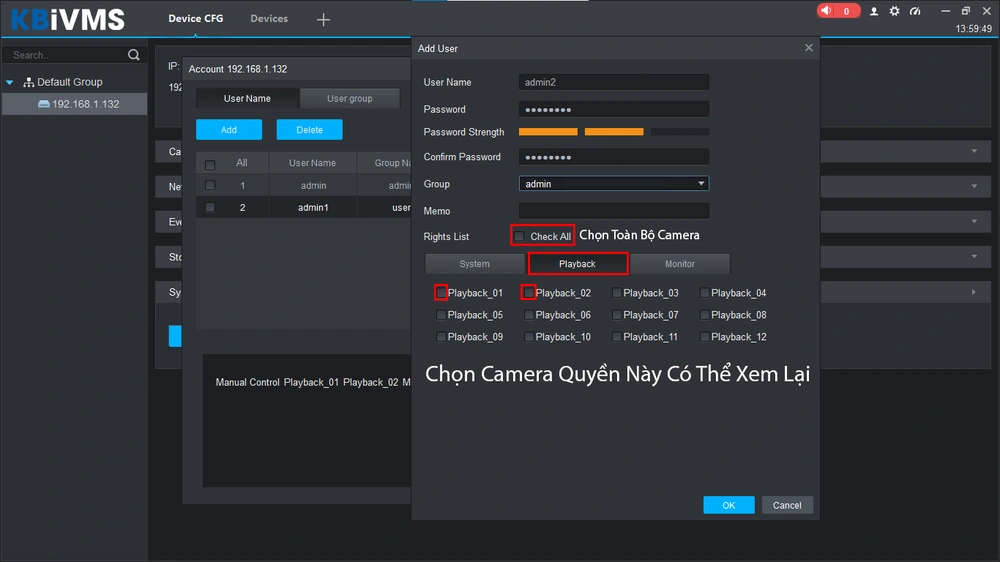Tick the Playback_06 checkbox

click(x=528, y=314)
